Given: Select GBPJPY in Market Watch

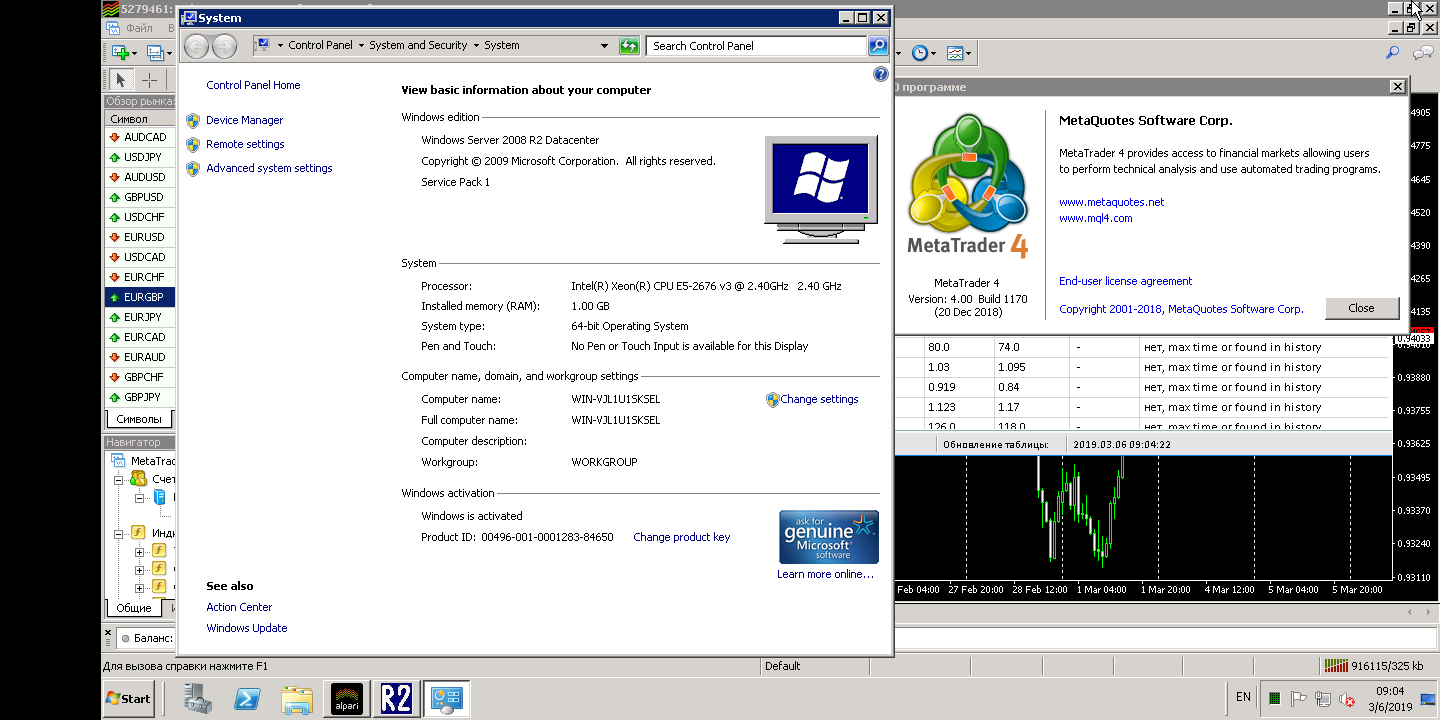Looking at the screenshot, I should (x=140, y=397).
